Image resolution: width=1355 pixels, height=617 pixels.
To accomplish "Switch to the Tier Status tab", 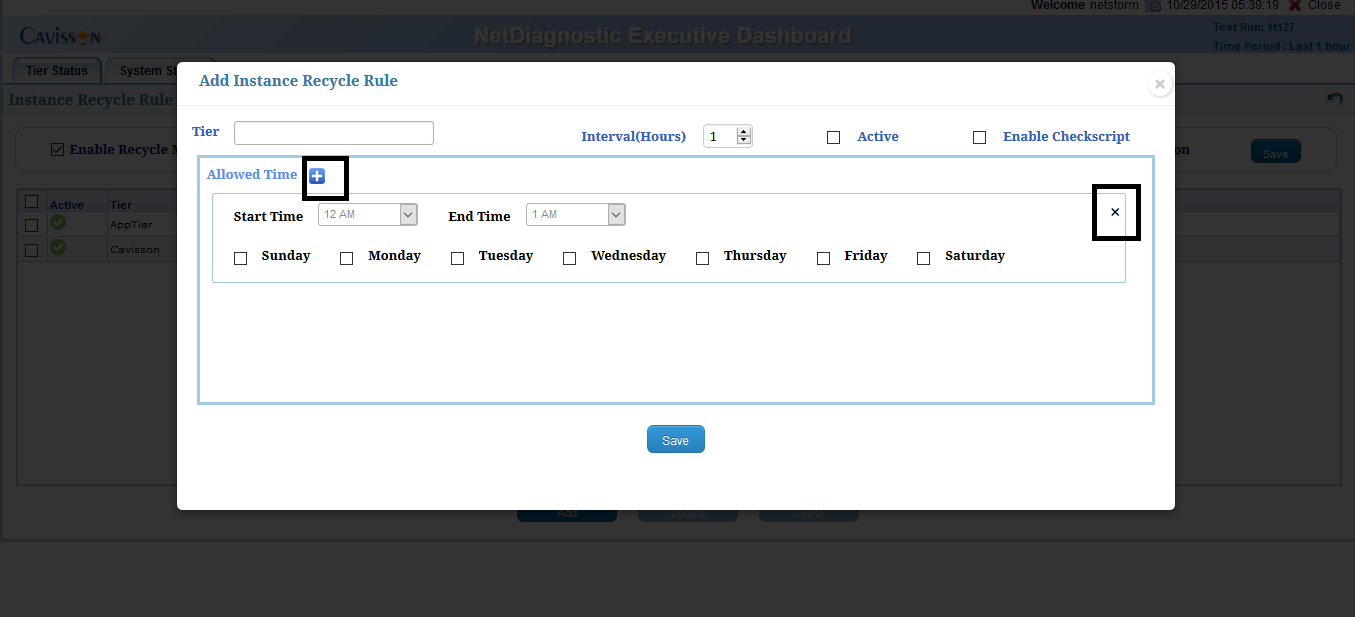I will coord(57,71).
